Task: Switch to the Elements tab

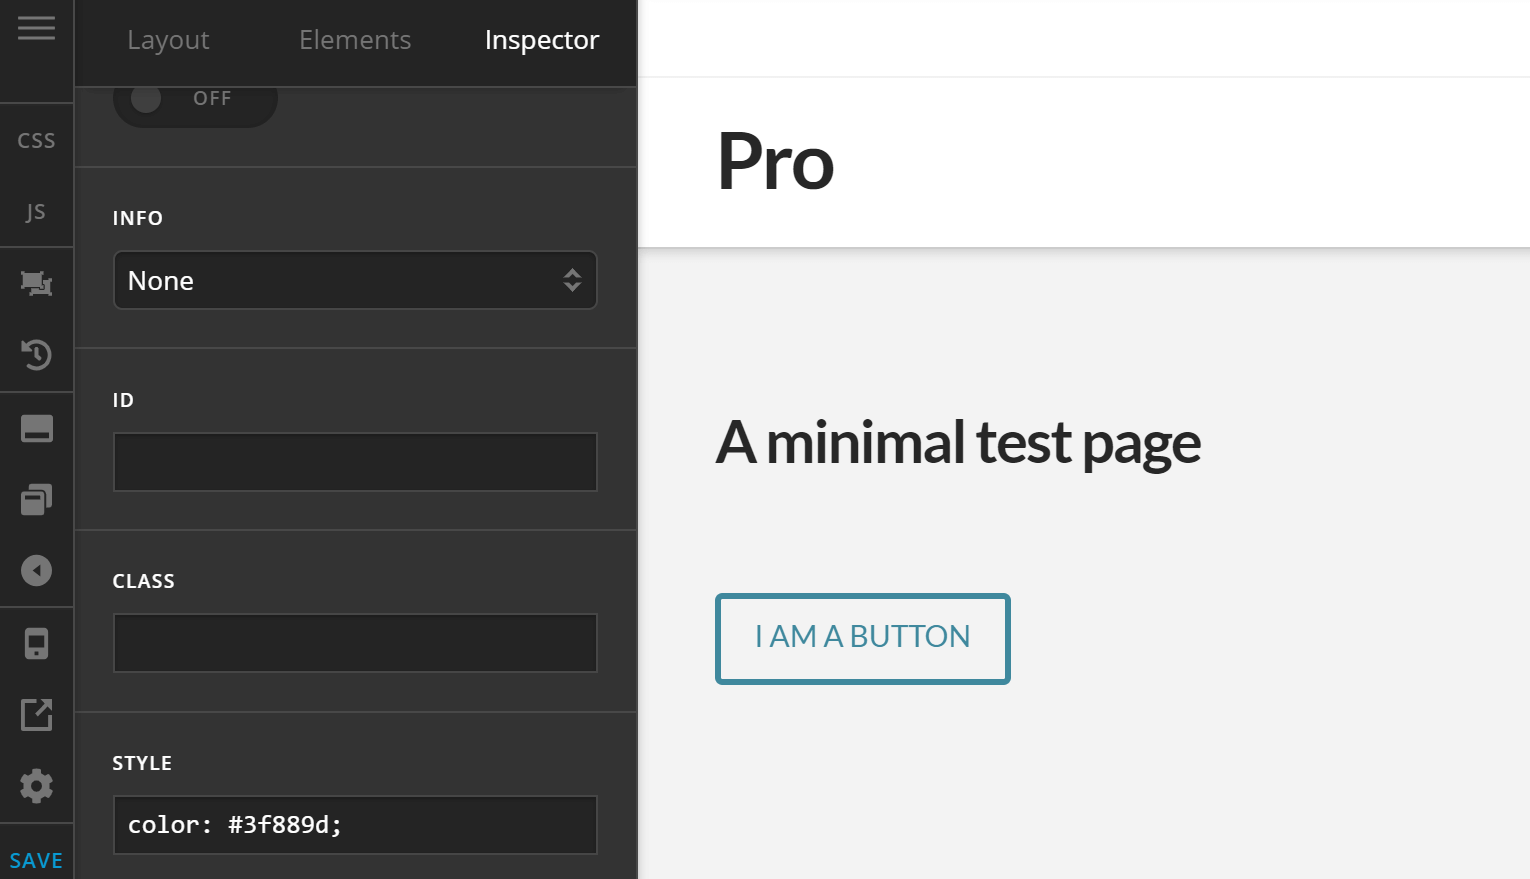Action: pyautogui.click(x=355, y=40)
